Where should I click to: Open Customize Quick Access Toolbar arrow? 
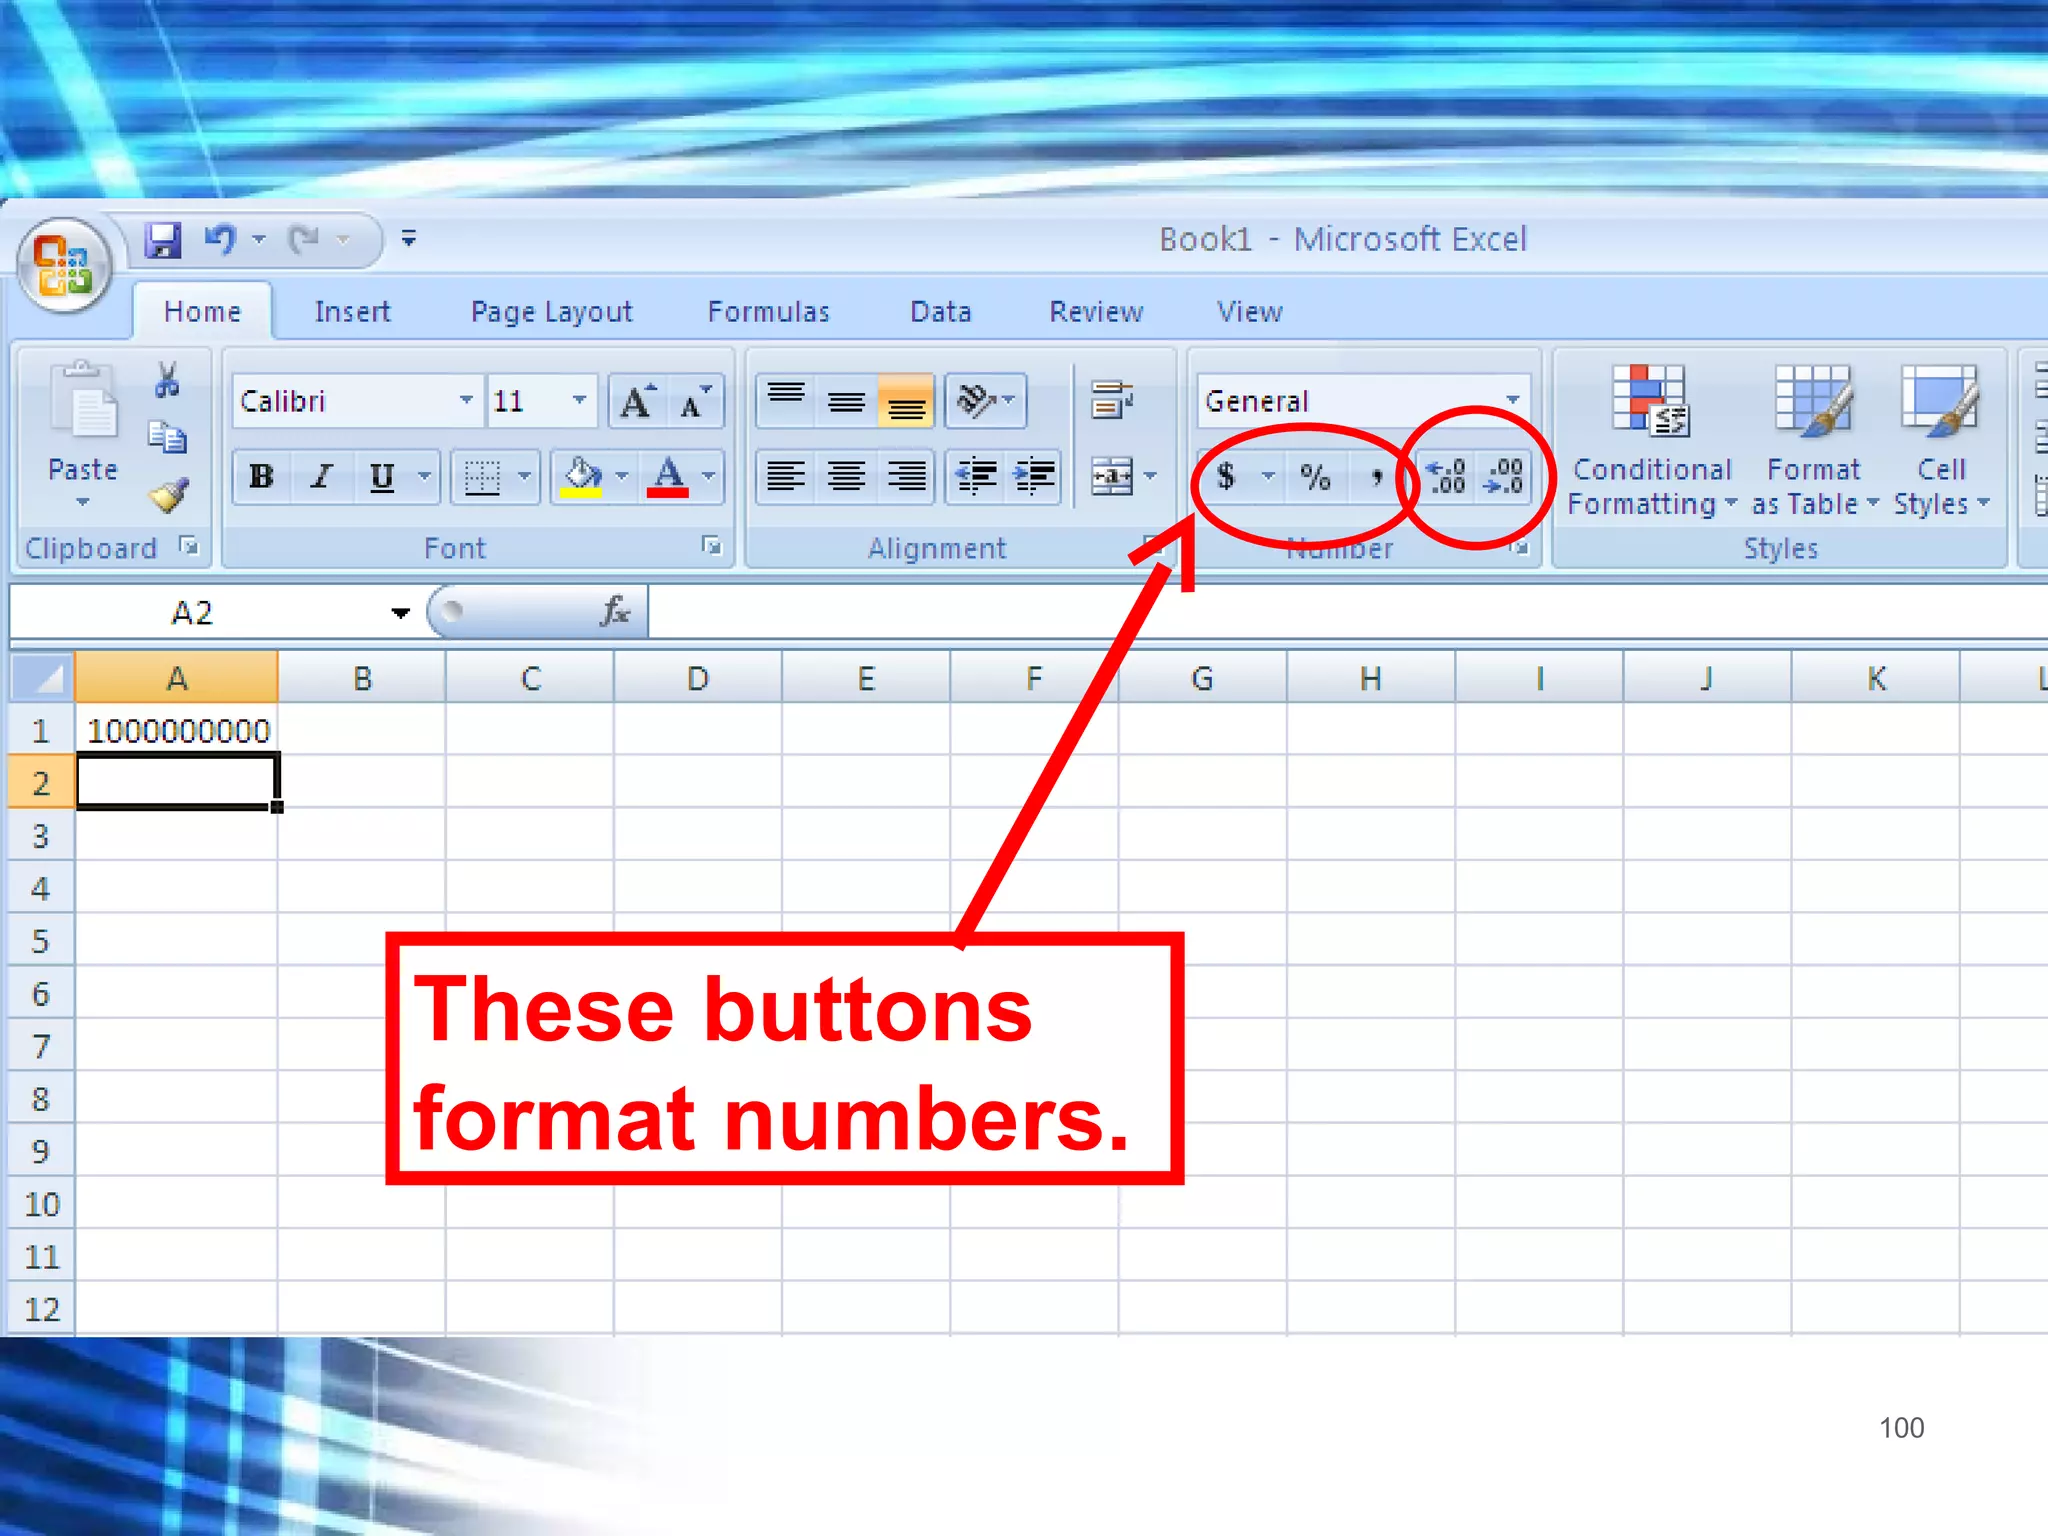pos(408,239)
